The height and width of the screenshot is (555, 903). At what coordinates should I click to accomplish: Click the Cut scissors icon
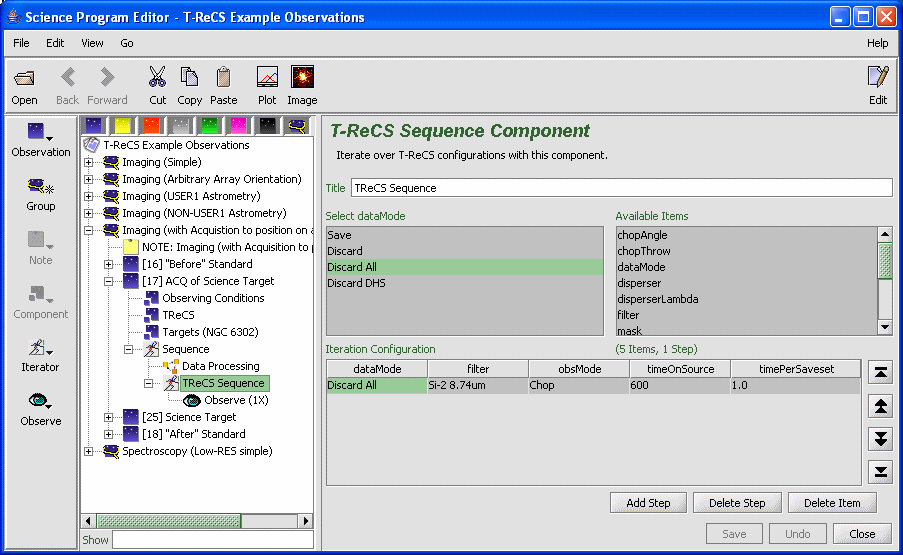click(x=157, y=77)
